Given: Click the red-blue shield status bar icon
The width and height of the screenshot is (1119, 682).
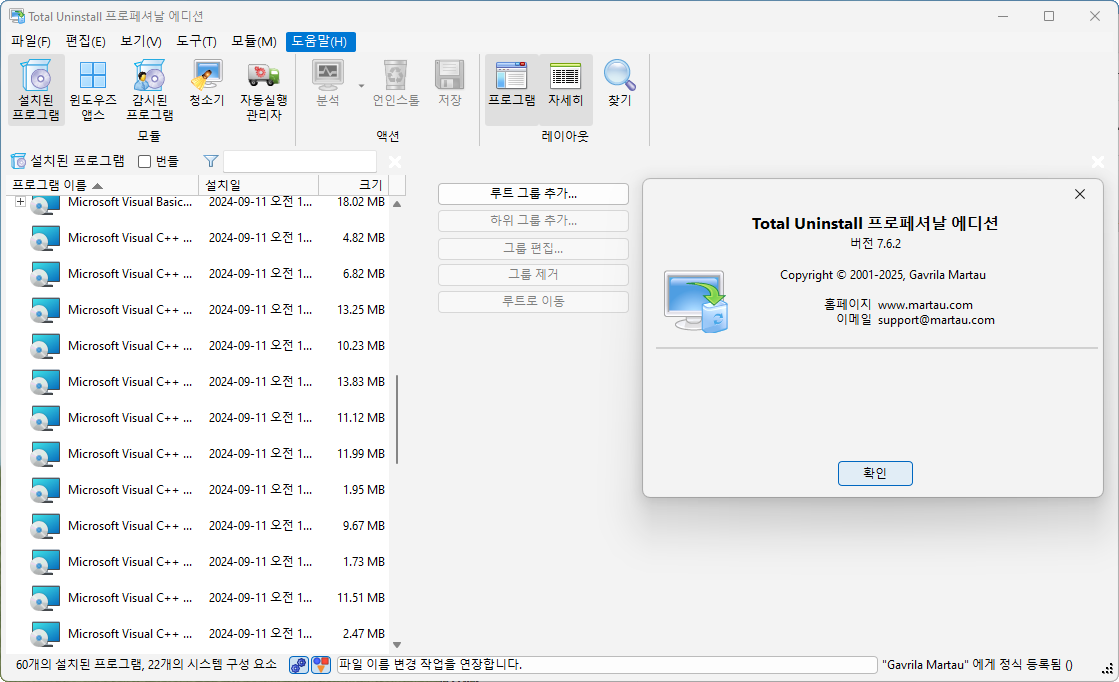Looking at the screenshot, I should pyautogui.click(x=321, y=665).
